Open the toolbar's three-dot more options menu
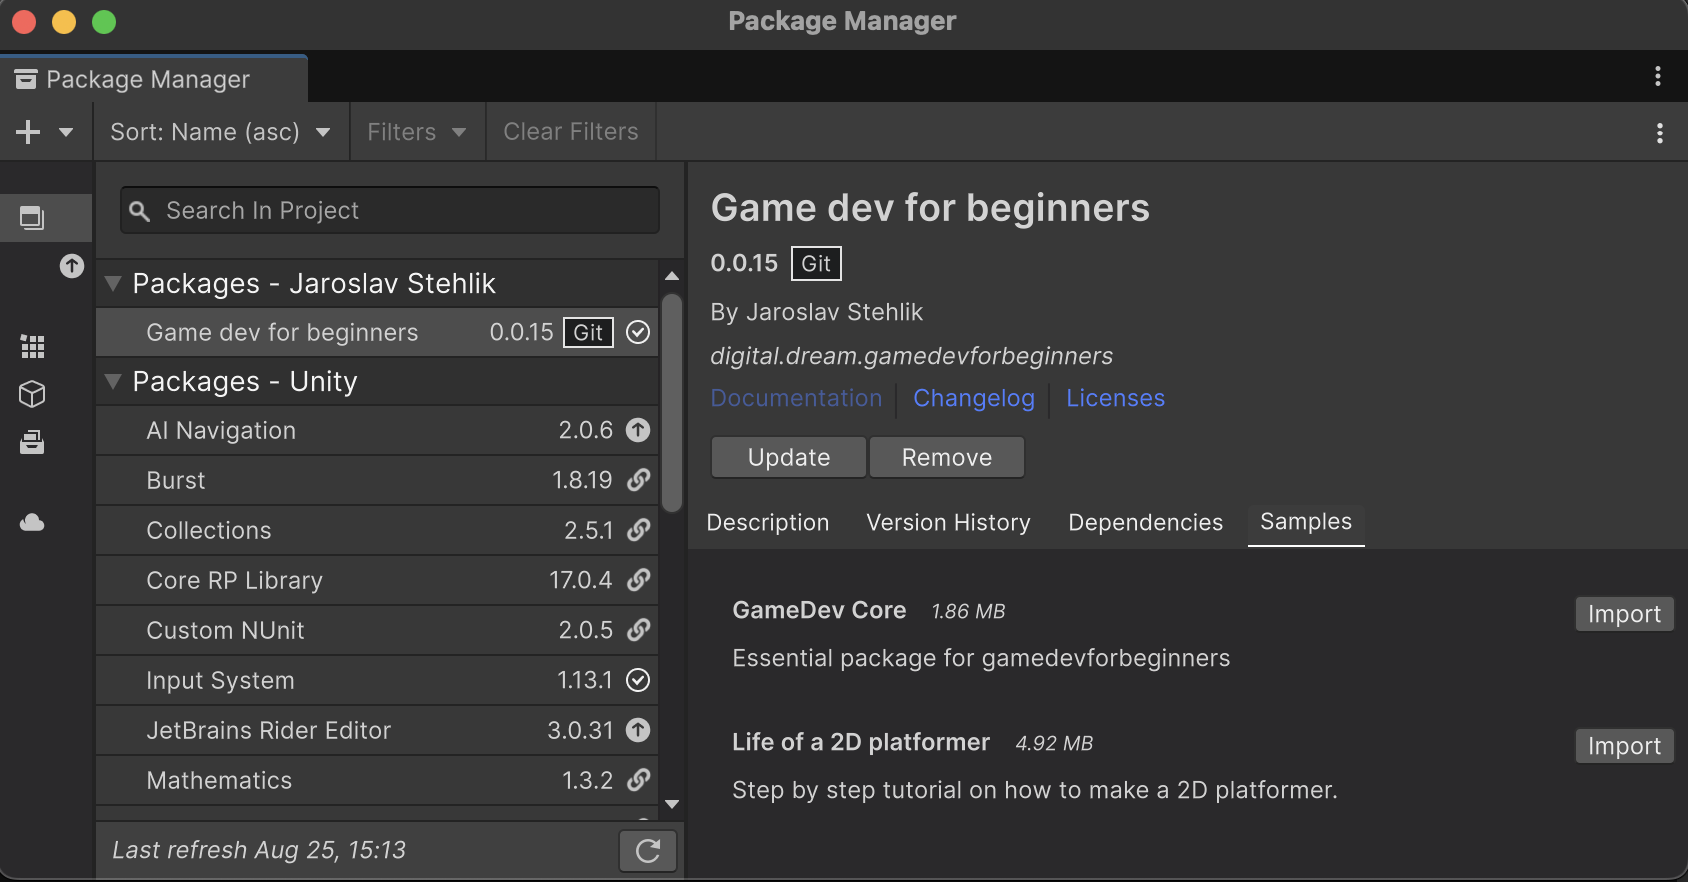 click(x=1659, y=133)
